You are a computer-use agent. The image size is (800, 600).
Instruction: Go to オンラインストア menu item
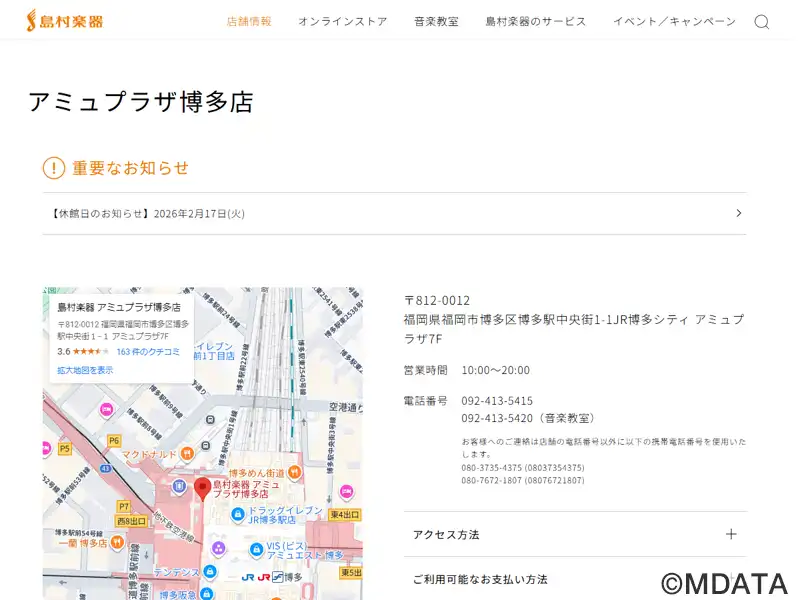pyautogui.click(x=342, y=21)
